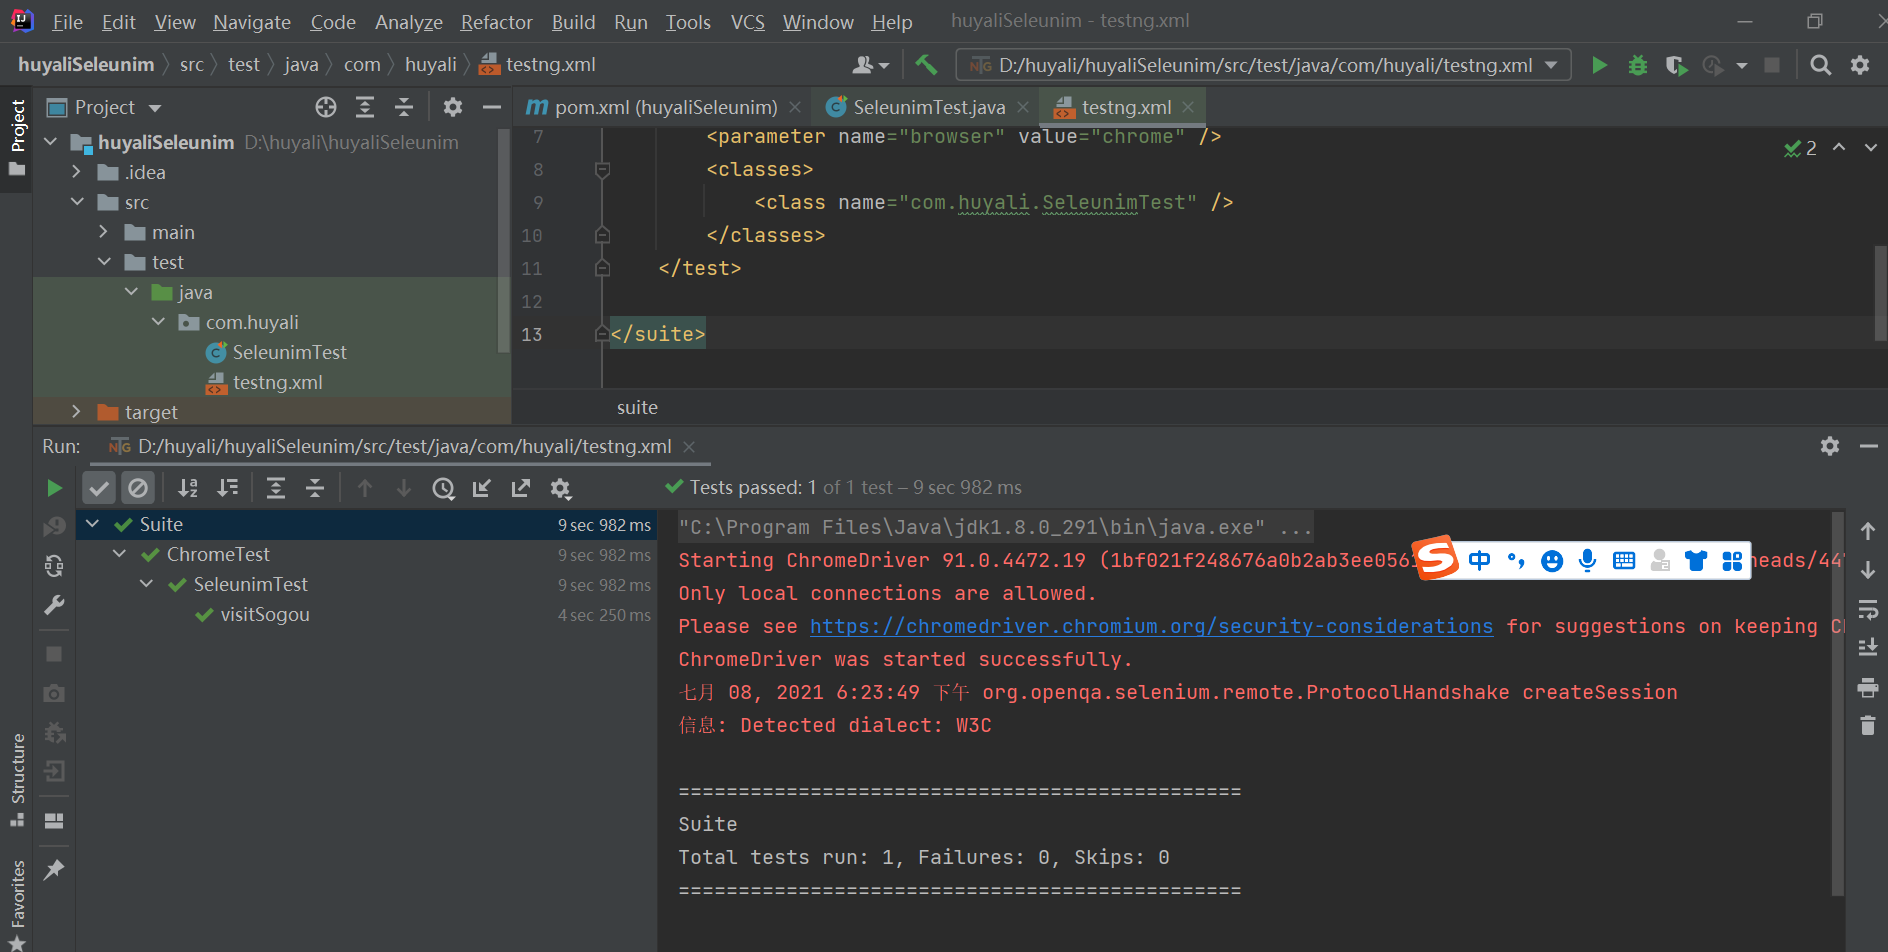Toggle Sogou punctuation mode
Image resolution: width=1888 pixels, height=952 pixels.
point(1516,560)
